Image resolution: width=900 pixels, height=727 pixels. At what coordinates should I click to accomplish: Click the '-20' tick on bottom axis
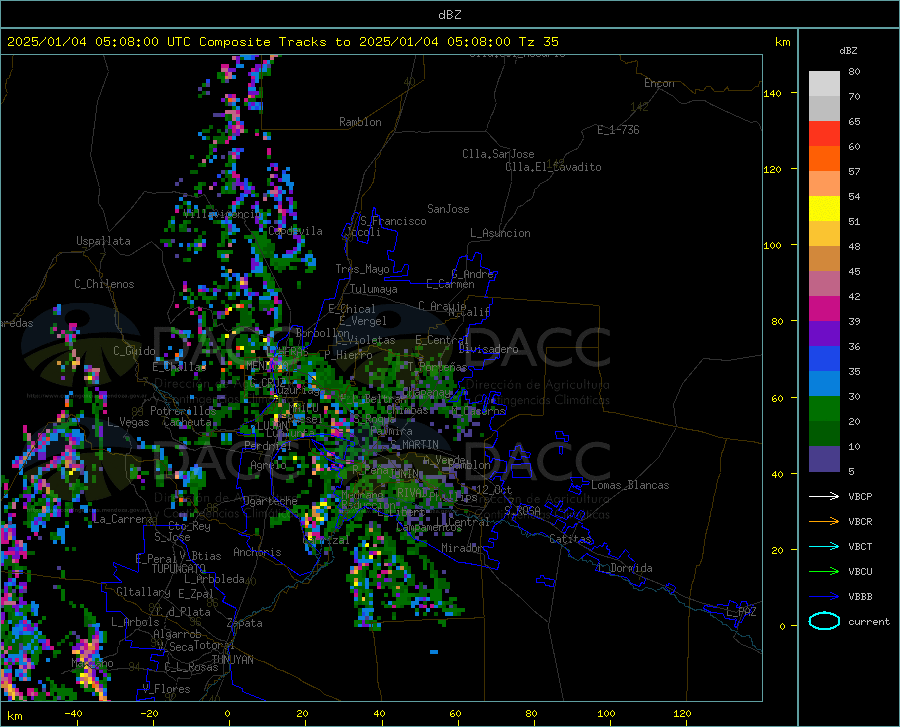click(x=149, y=714)
